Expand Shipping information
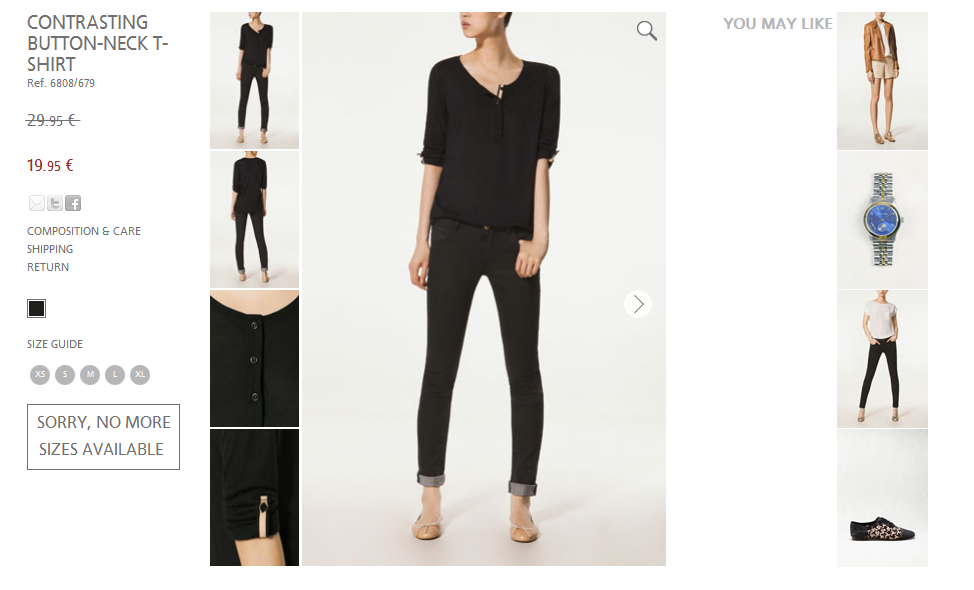This screenshot has height=590, width=974. click(50, 249)
